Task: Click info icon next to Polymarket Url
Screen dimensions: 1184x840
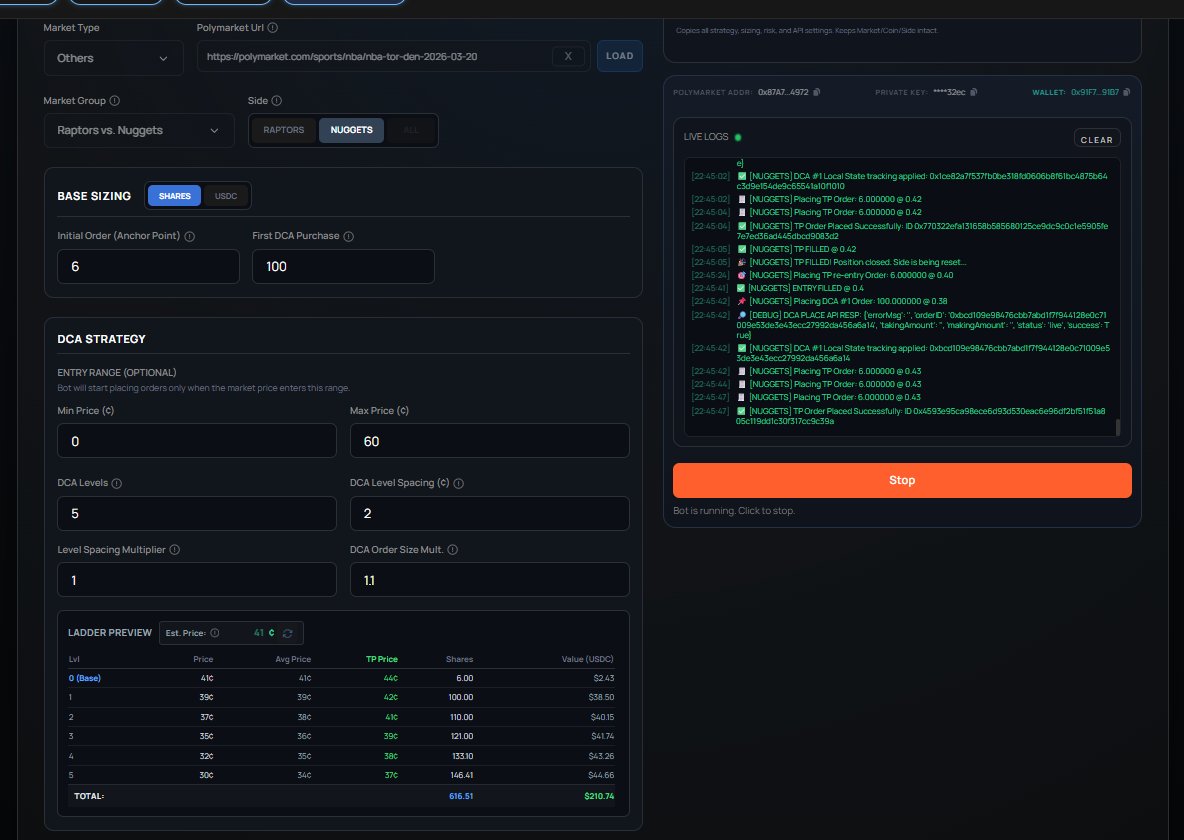Action: [x=273, y=28]
